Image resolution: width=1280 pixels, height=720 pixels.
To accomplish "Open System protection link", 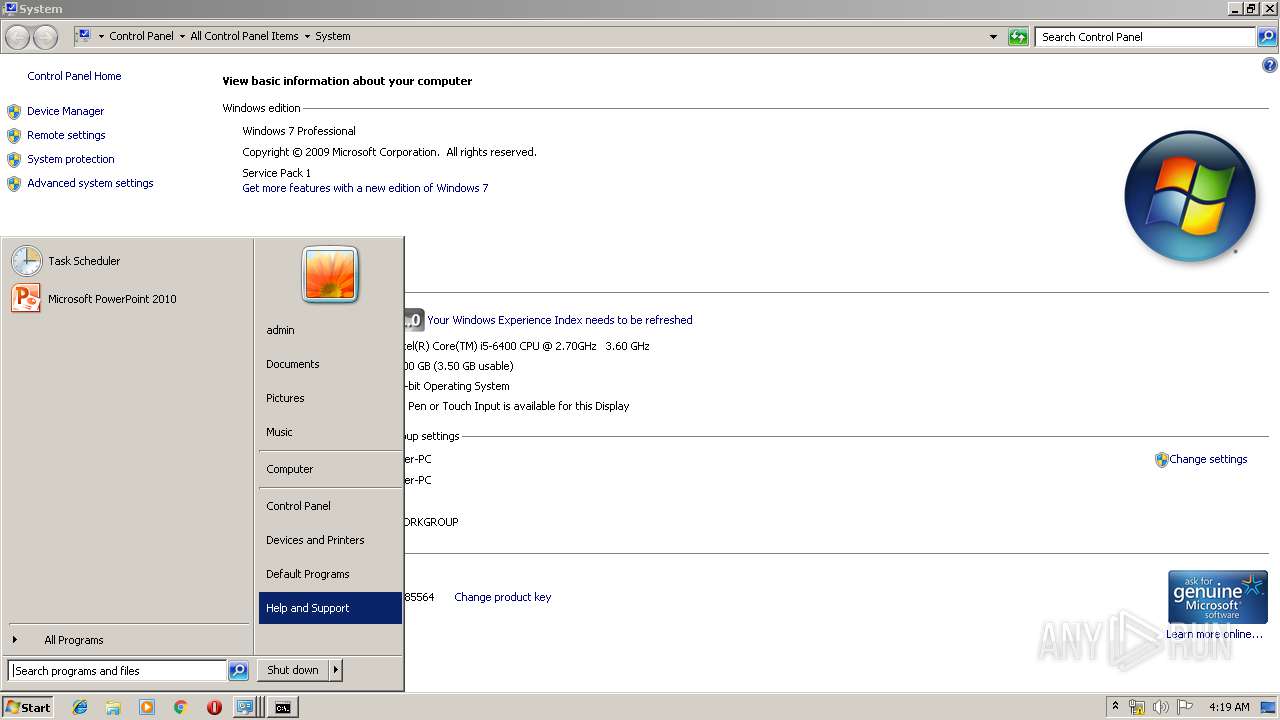I will [x=70, y=159].
